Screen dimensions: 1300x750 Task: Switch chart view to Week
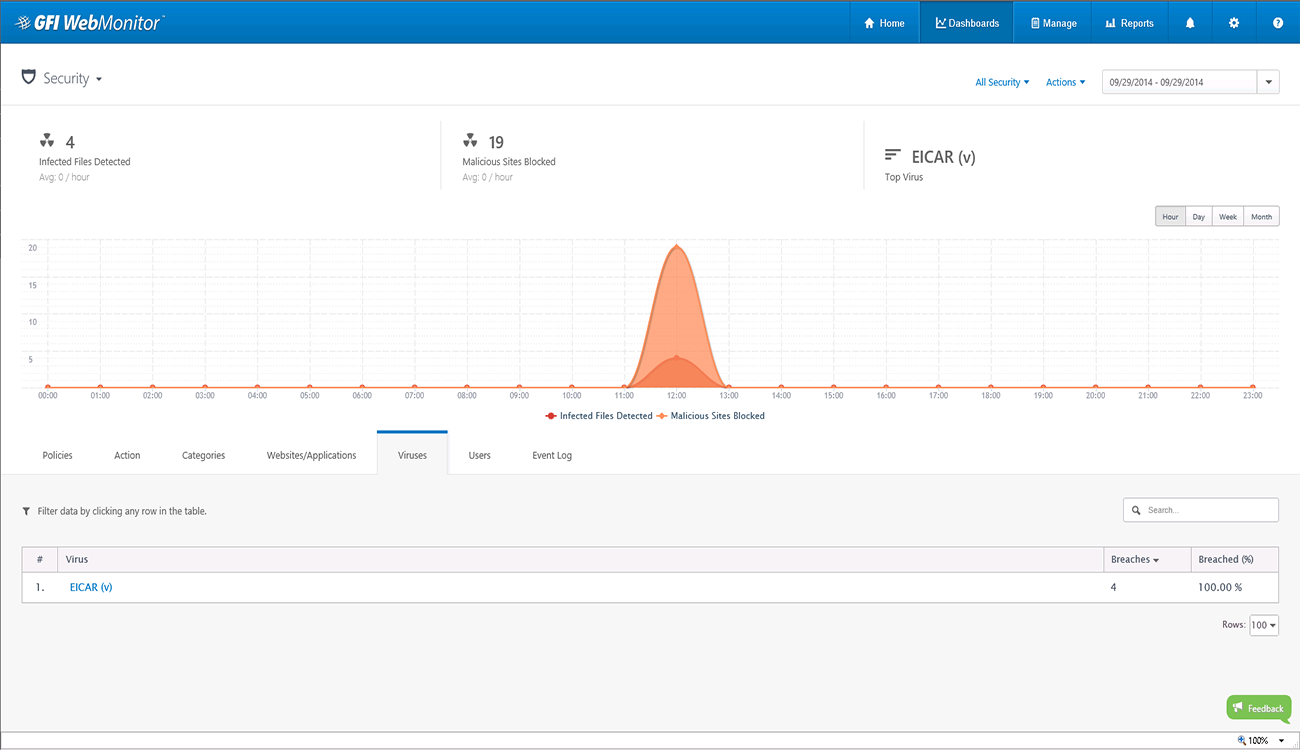pyautogui.click(x=1227, y=216)
